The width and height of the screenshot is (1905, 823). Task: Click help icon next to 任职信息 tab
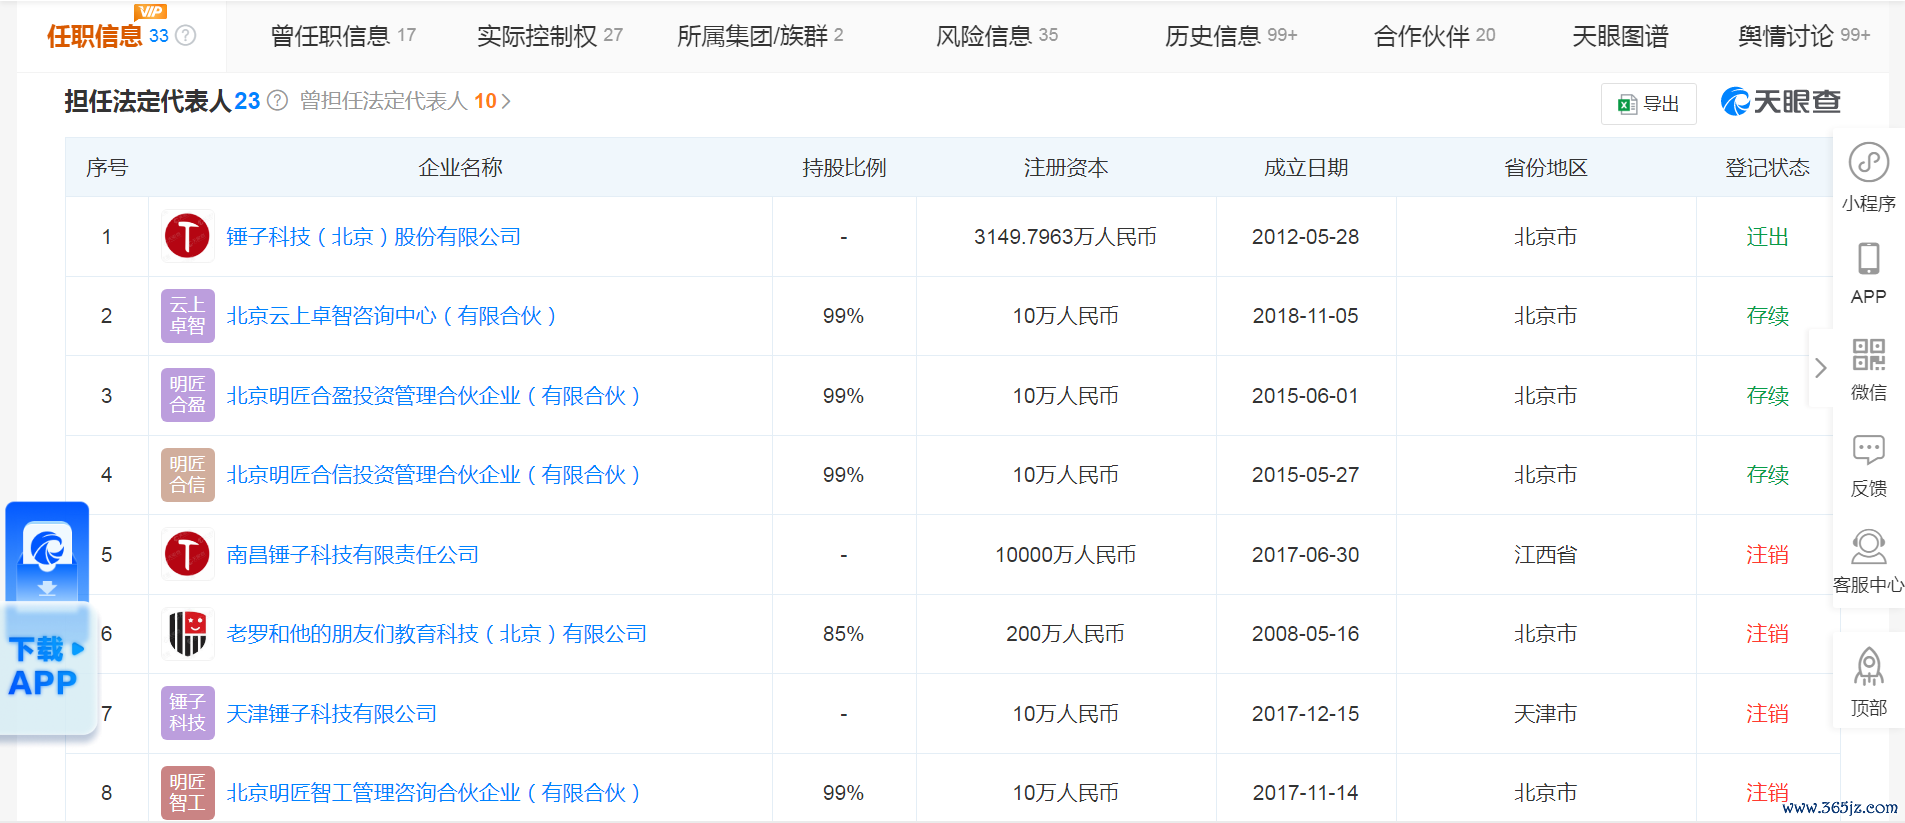[x=186, y=36]
